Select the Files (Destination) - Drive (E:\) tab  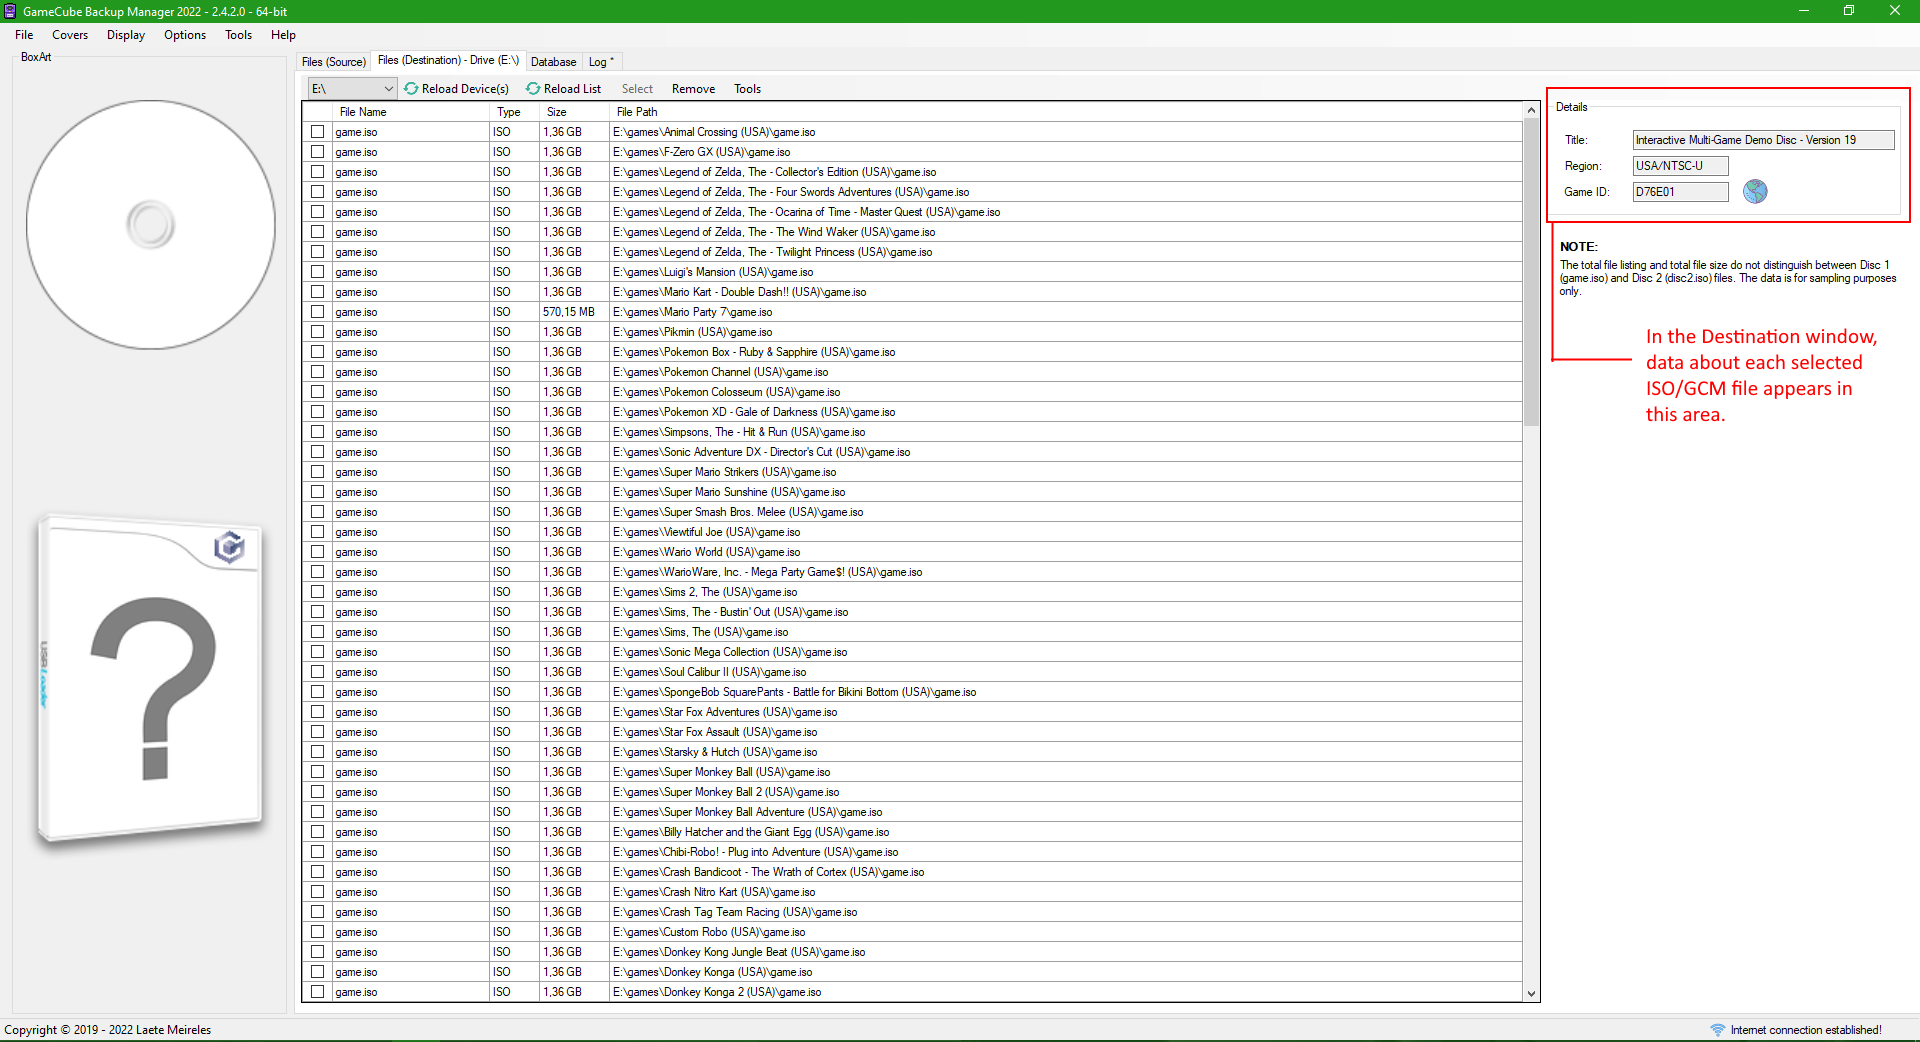pos(448,61)
